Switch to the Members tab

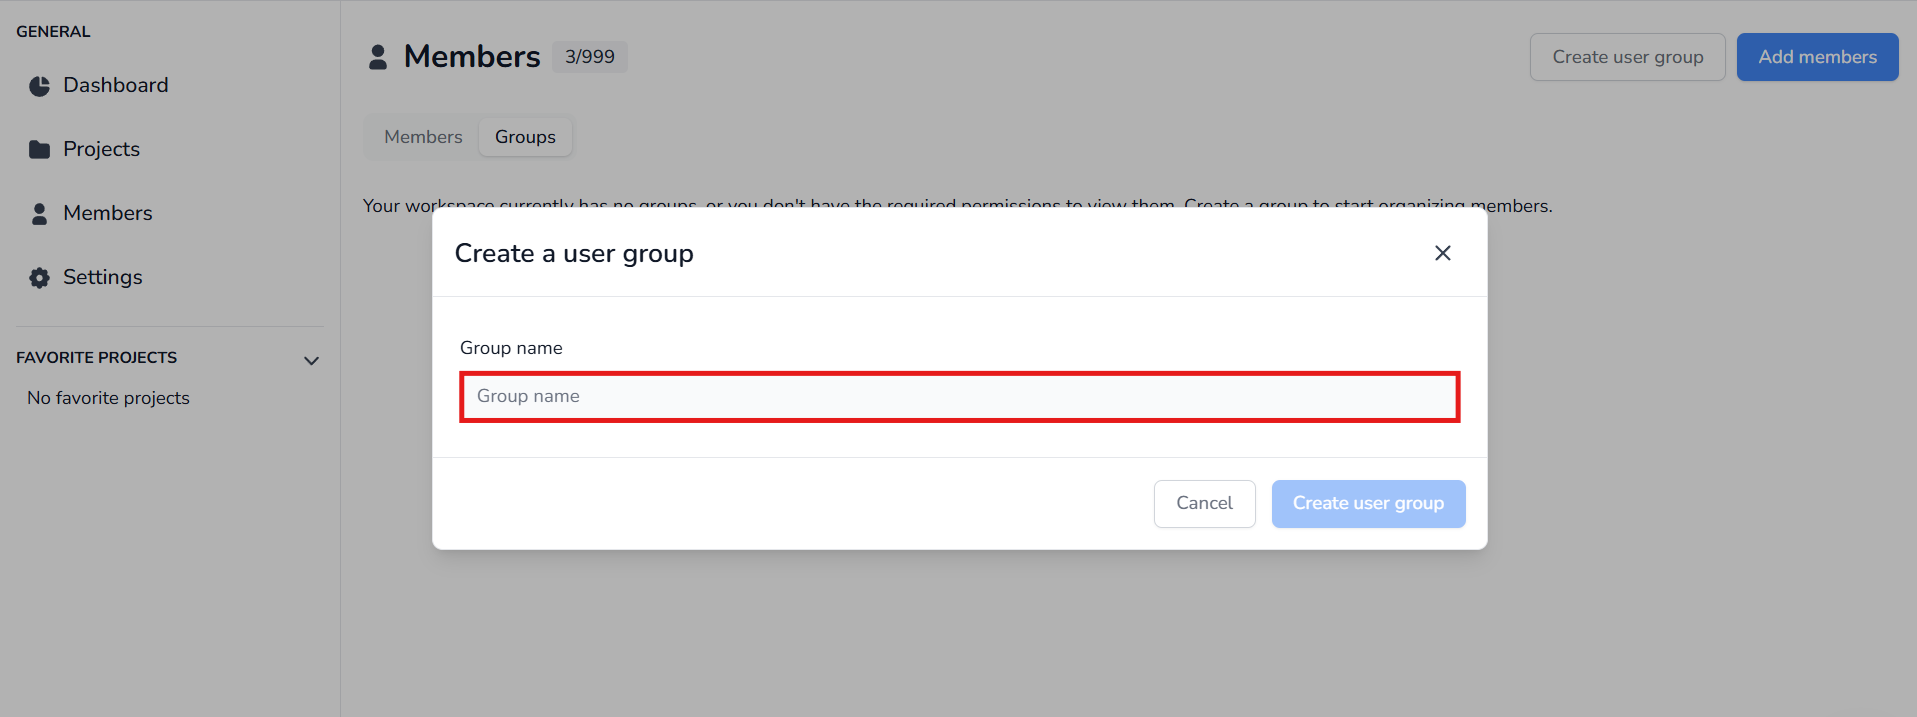tap(423, 137)
